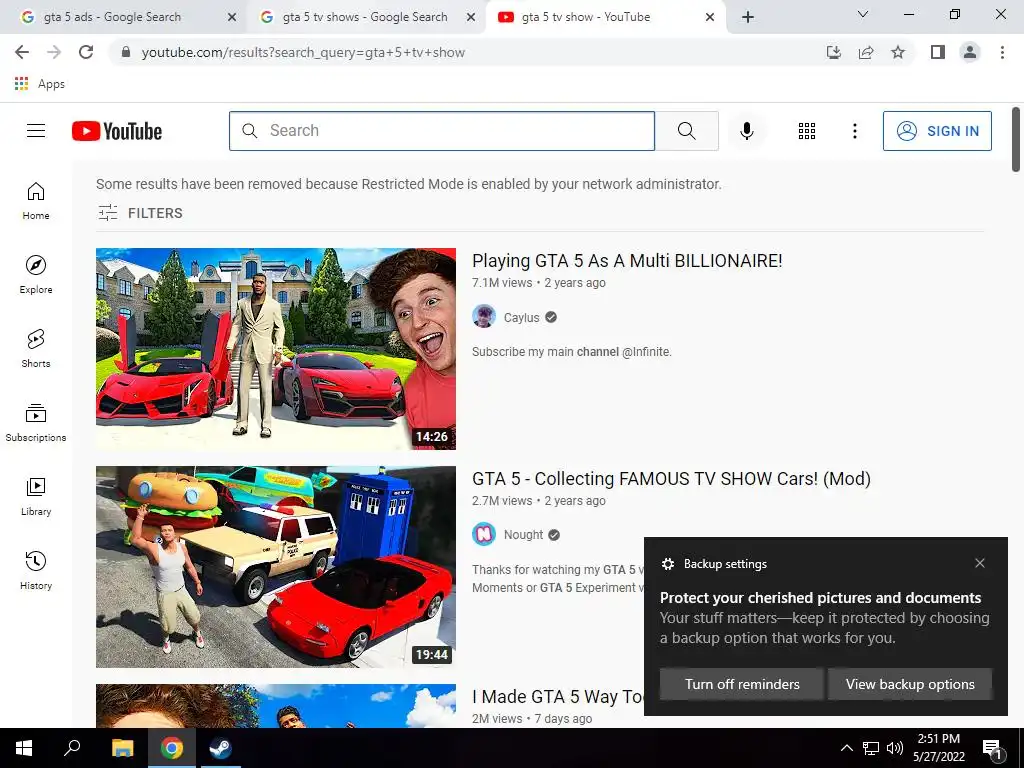Open 'GTA 5 - Collecting FAMOUS TV SHOW Cars!' title
Viewport: 1024px width, 768px height.
[x=671, y=479]
